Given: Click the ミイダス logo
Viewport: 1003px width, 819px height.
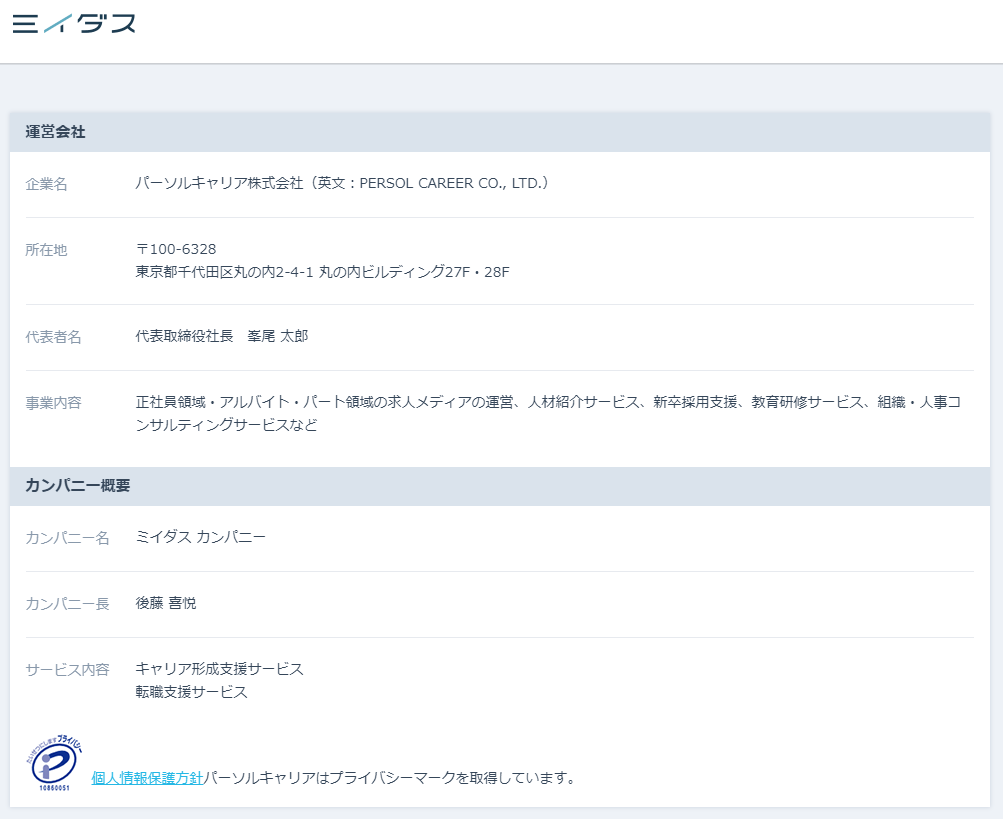Looking at the screenshot, I should pos(74,23).
